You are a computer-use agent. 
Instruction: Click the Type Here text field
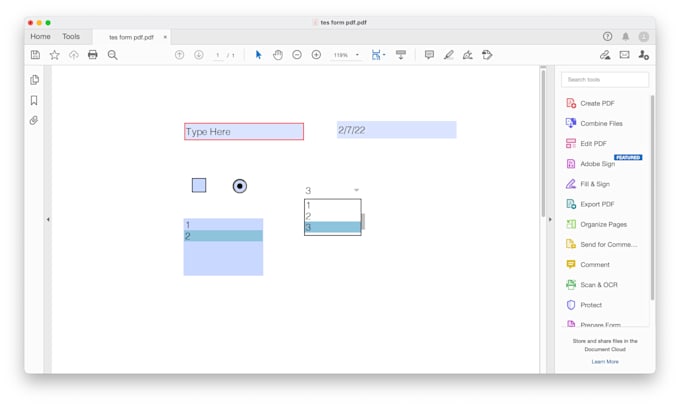coord(244,131)
